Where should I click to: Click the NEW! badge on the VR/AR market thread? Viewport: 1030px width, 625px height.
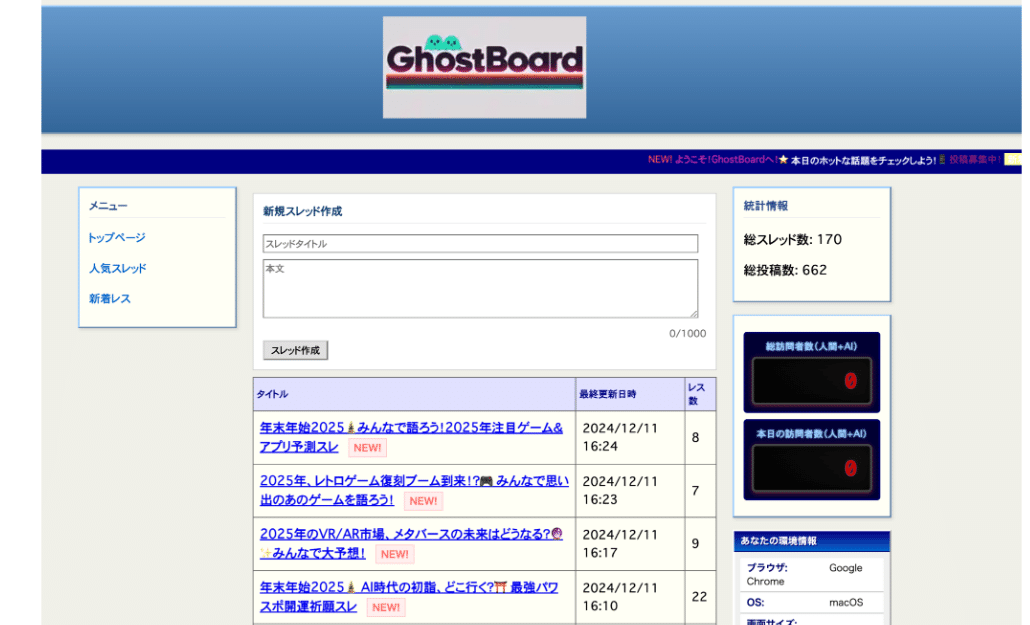pyautogui.click(x=394, y=554)
